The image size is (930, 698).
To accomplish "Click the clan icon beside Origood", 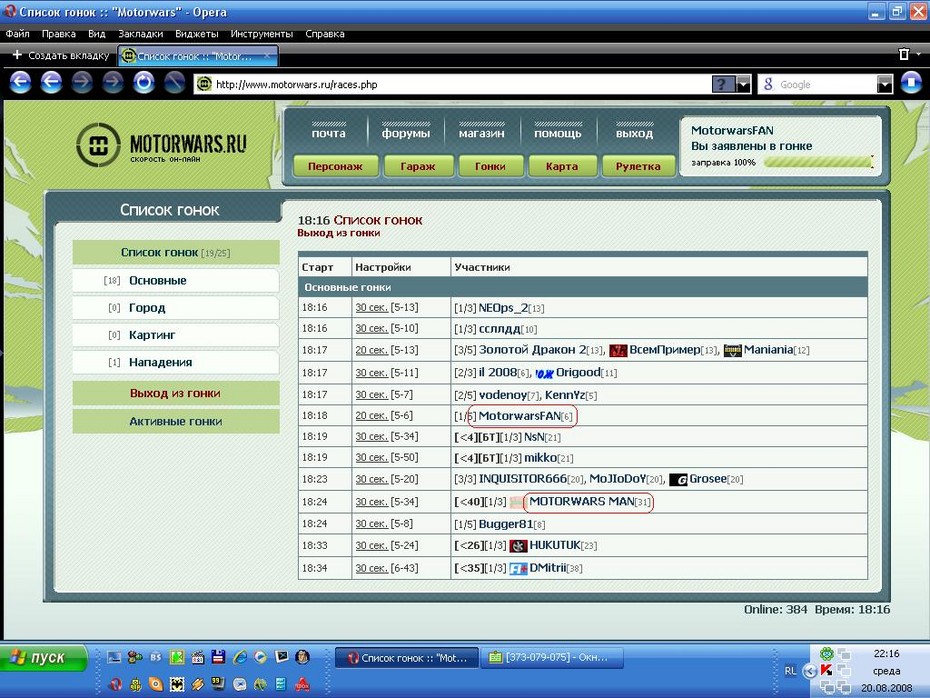I will tap(544, 373).
